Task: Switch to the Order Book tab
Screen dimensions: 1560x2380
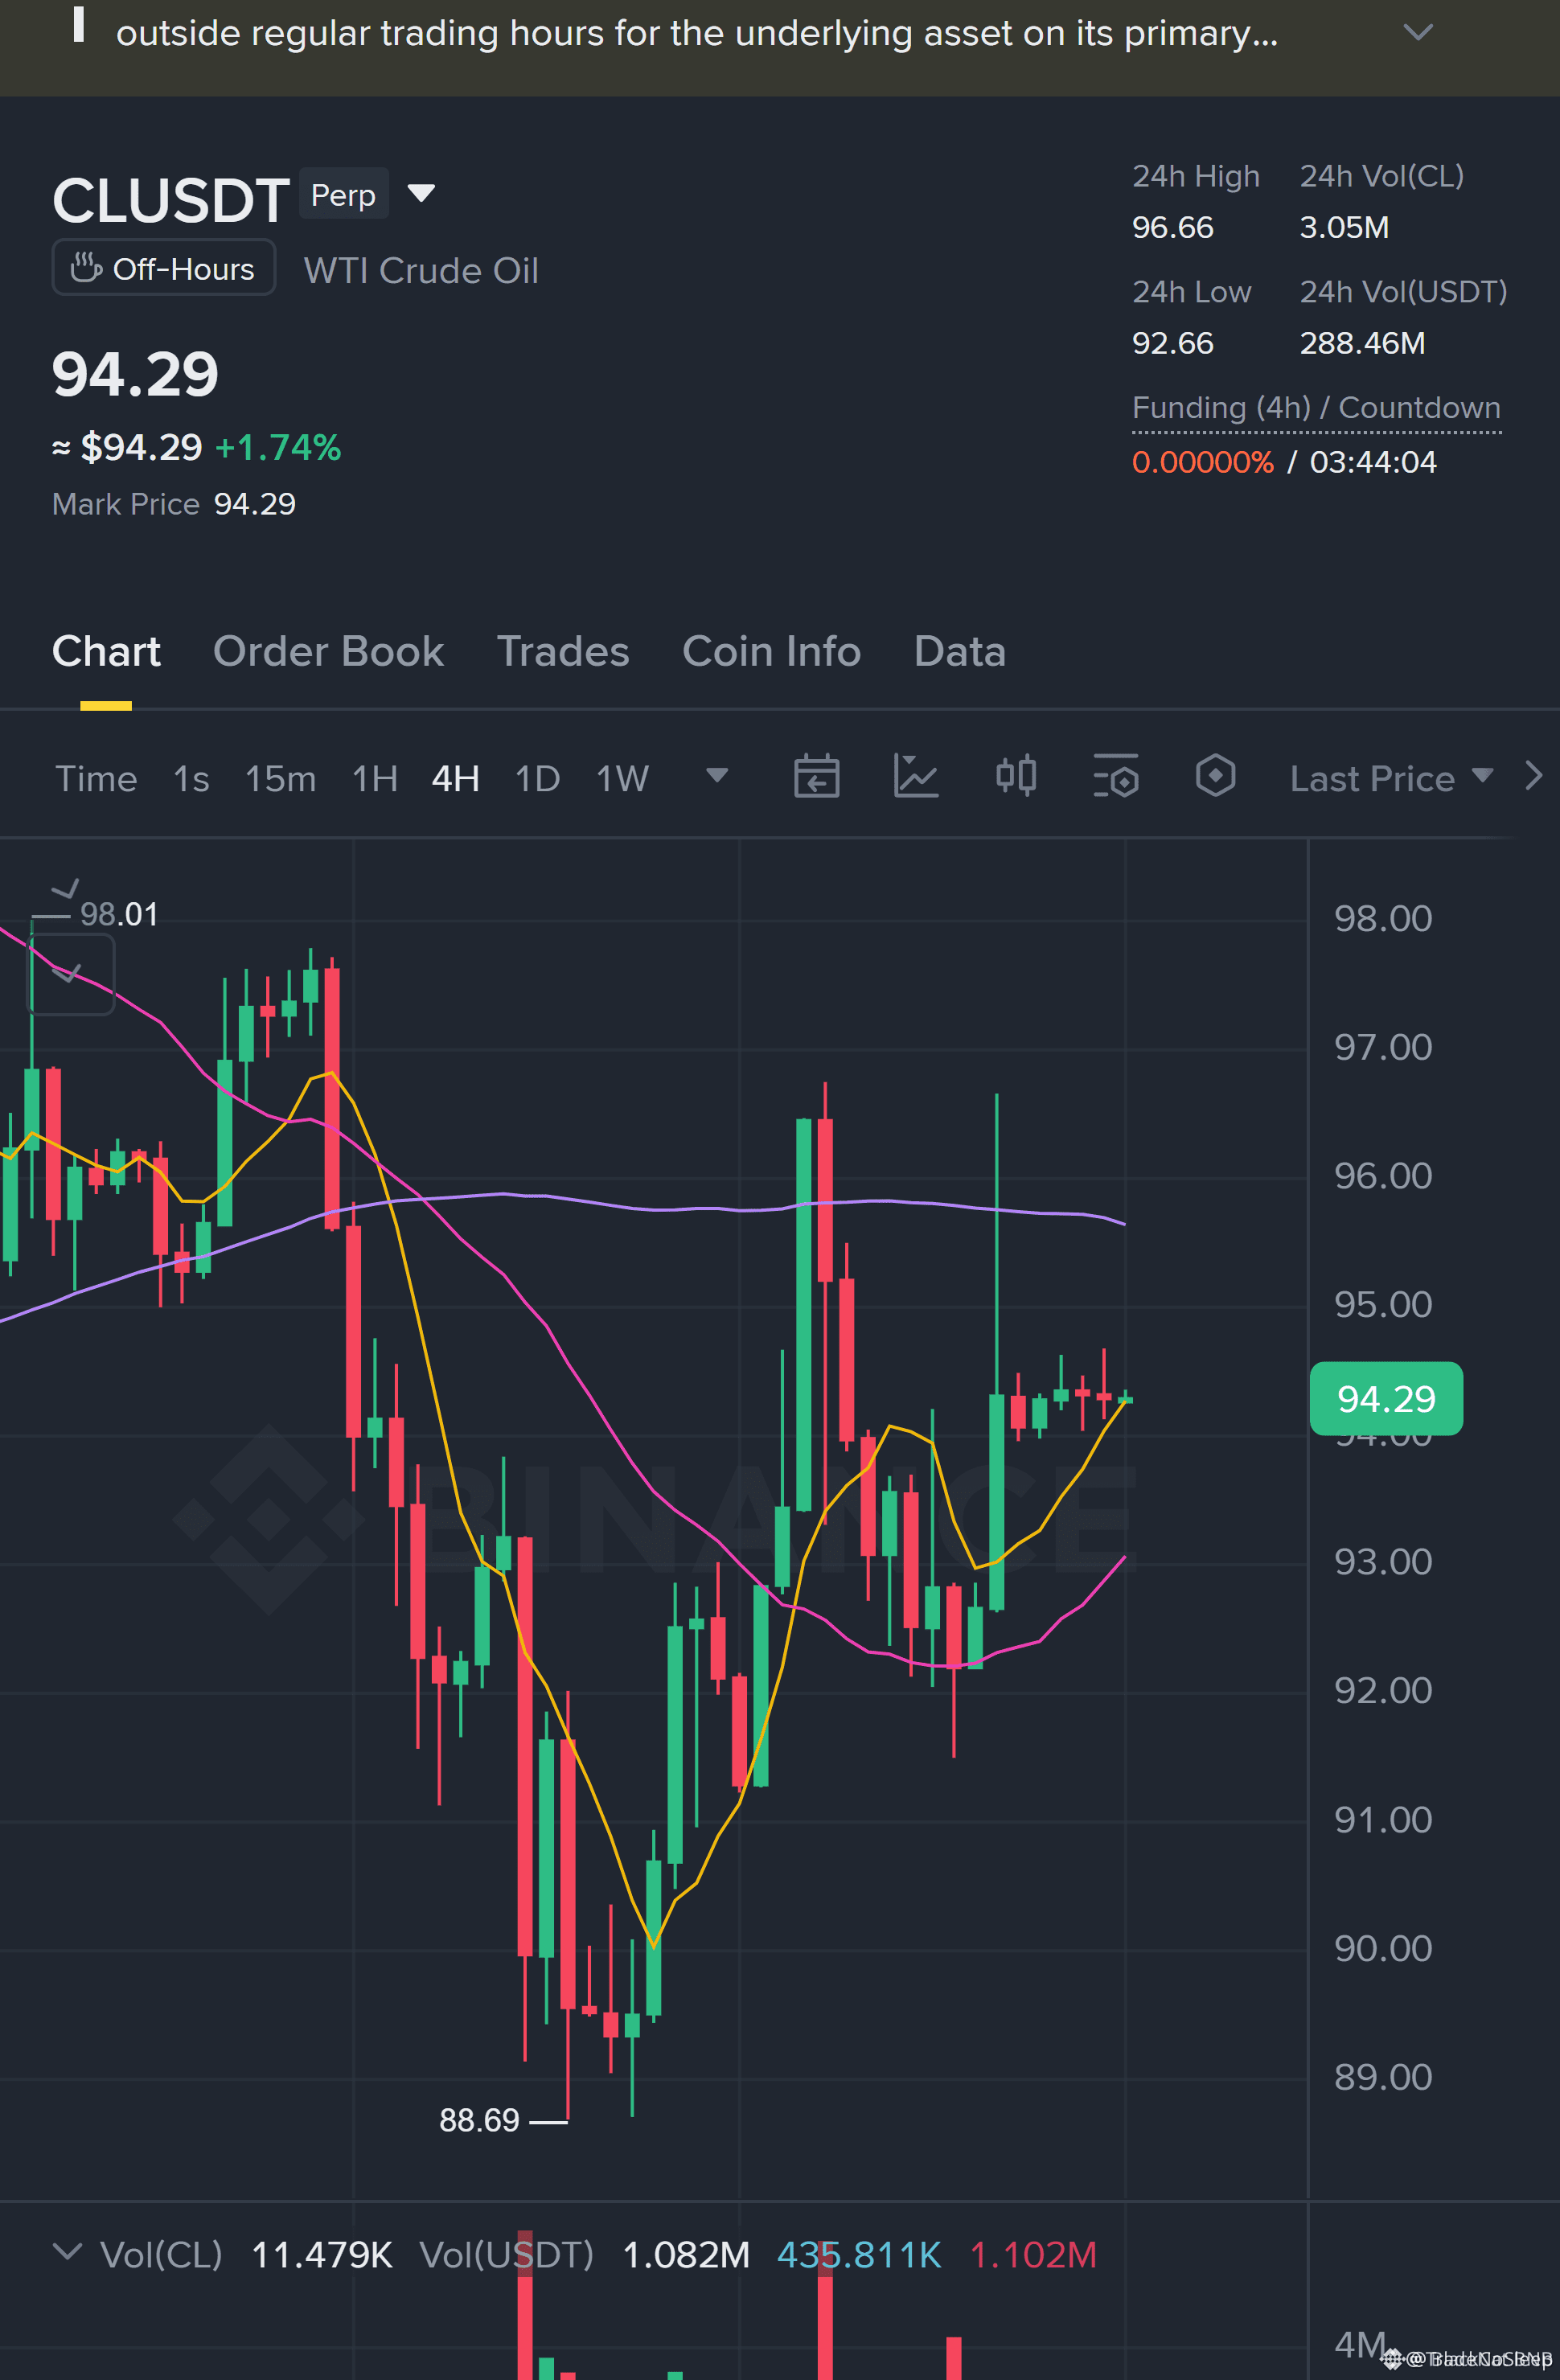Action: point(328,651)
